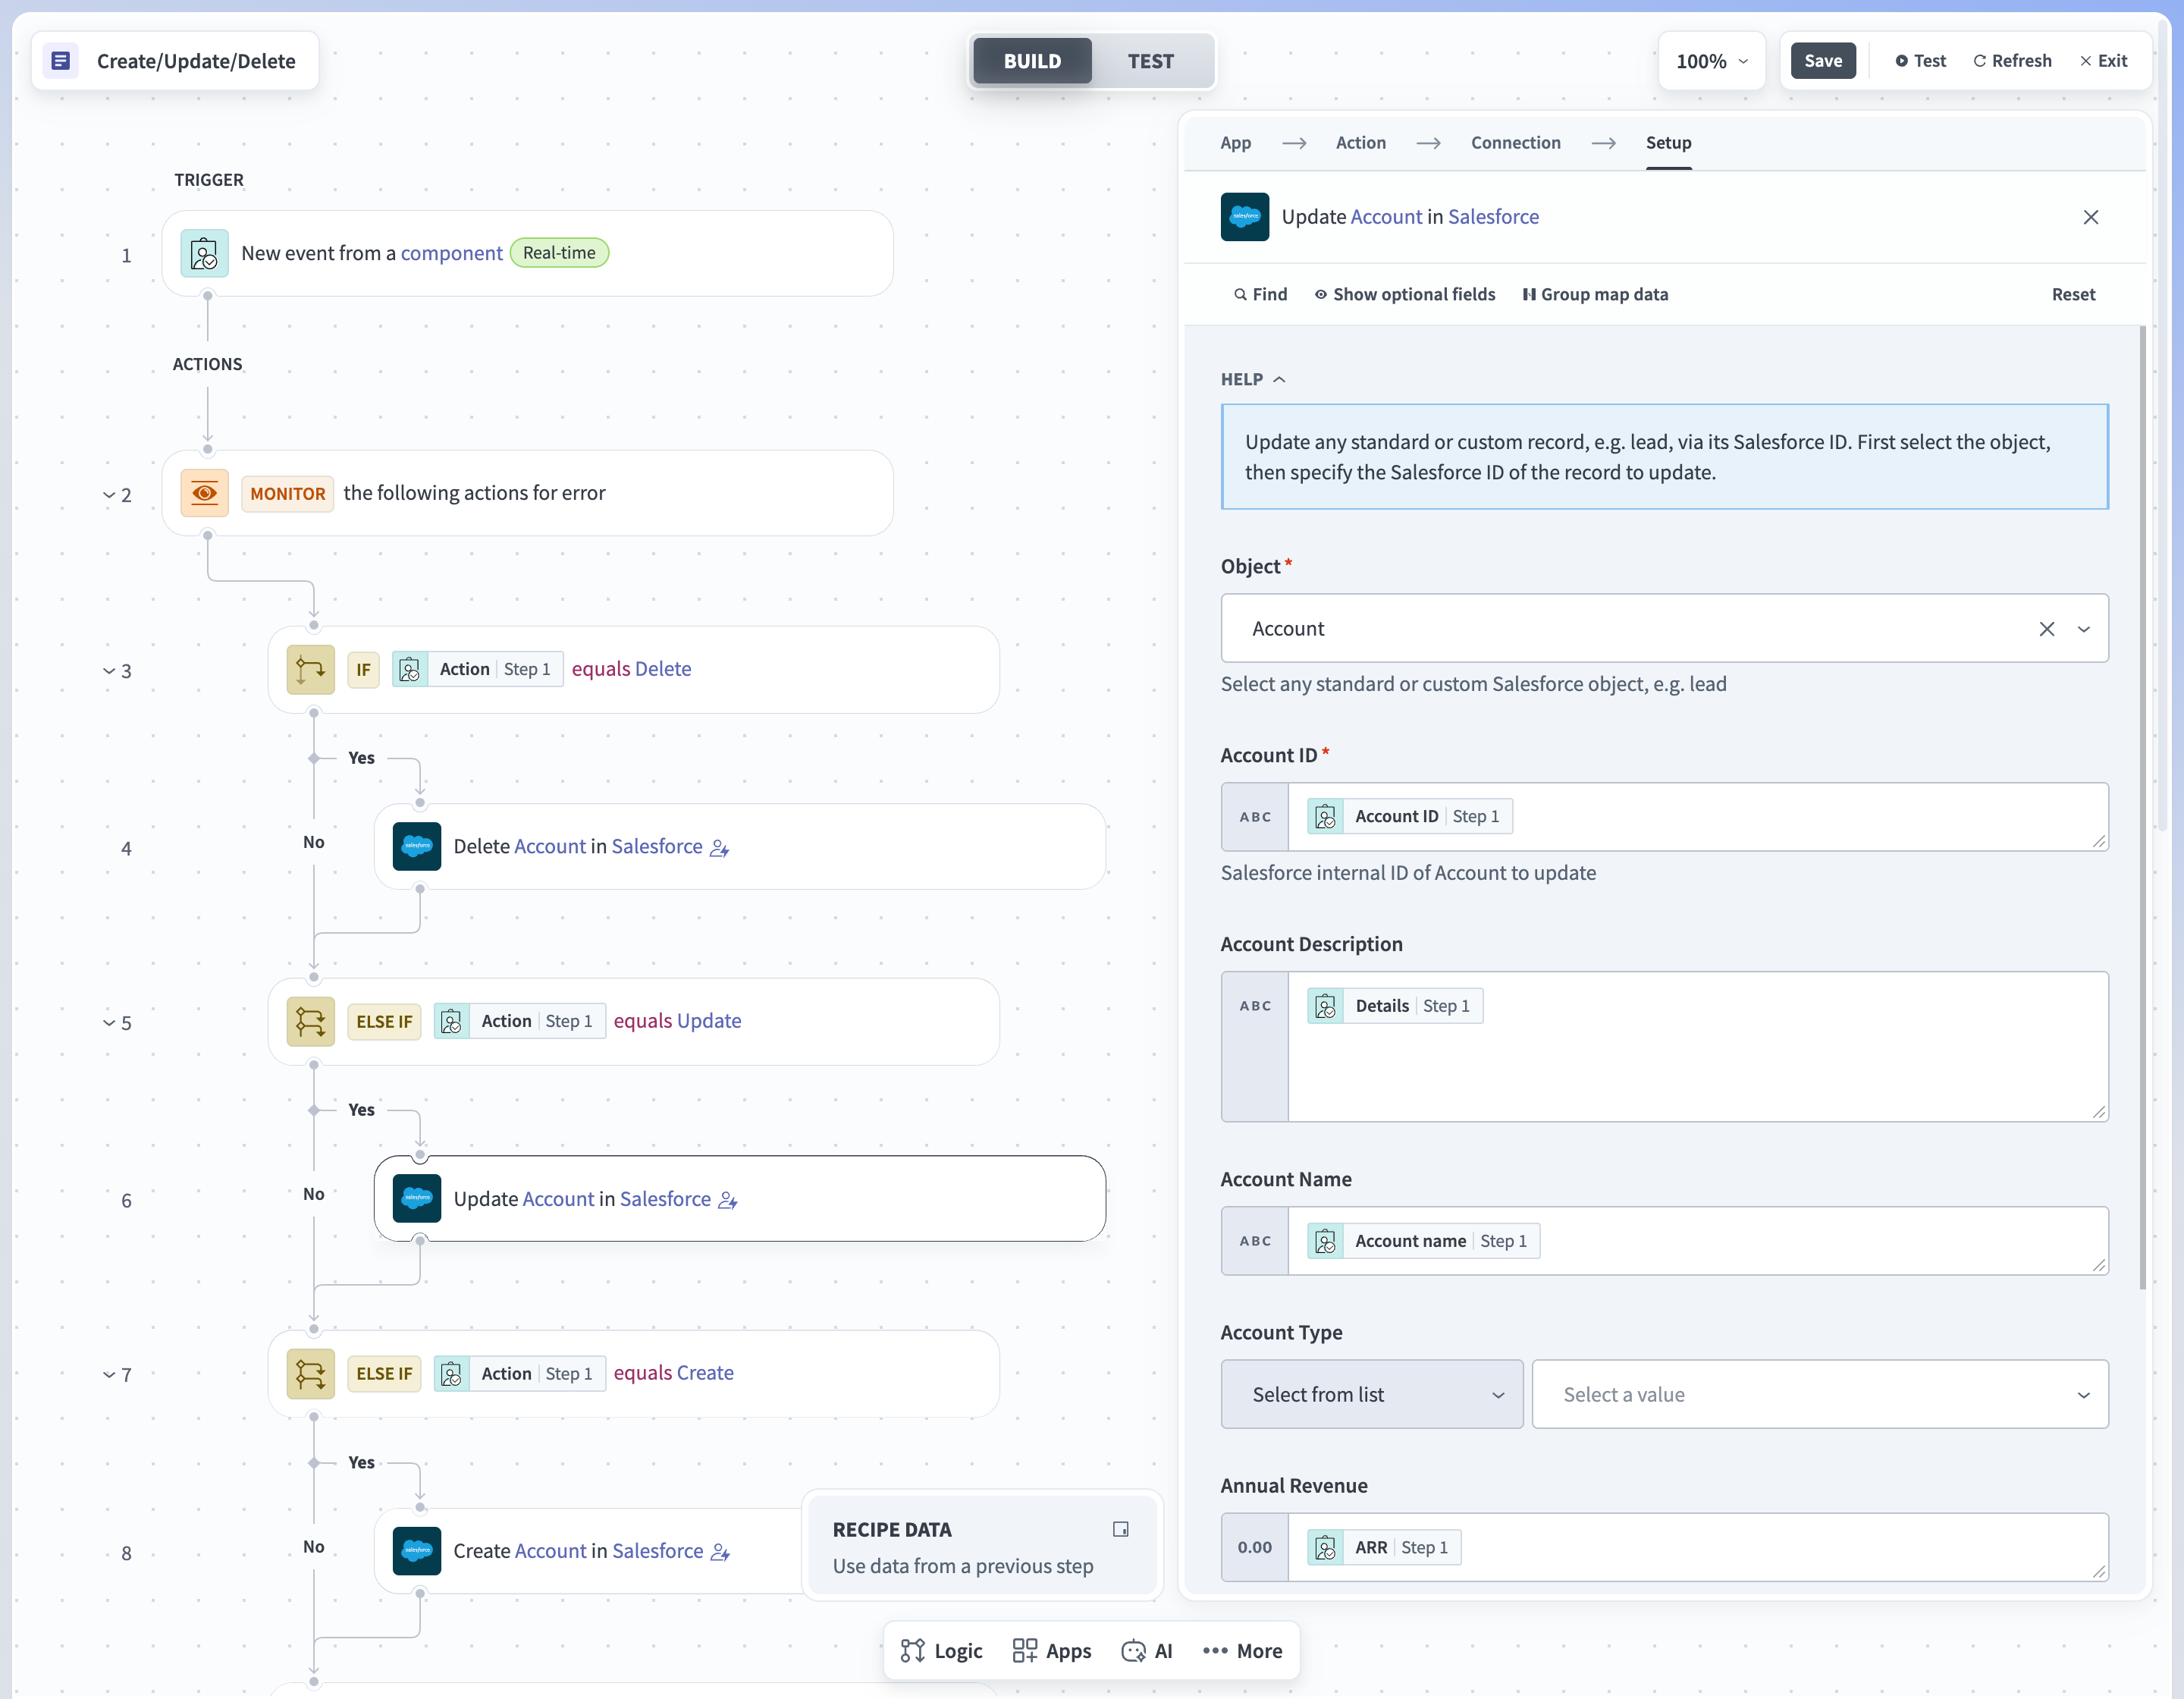
Task: Switch to BUILD mode
Action: (1032, 61)
